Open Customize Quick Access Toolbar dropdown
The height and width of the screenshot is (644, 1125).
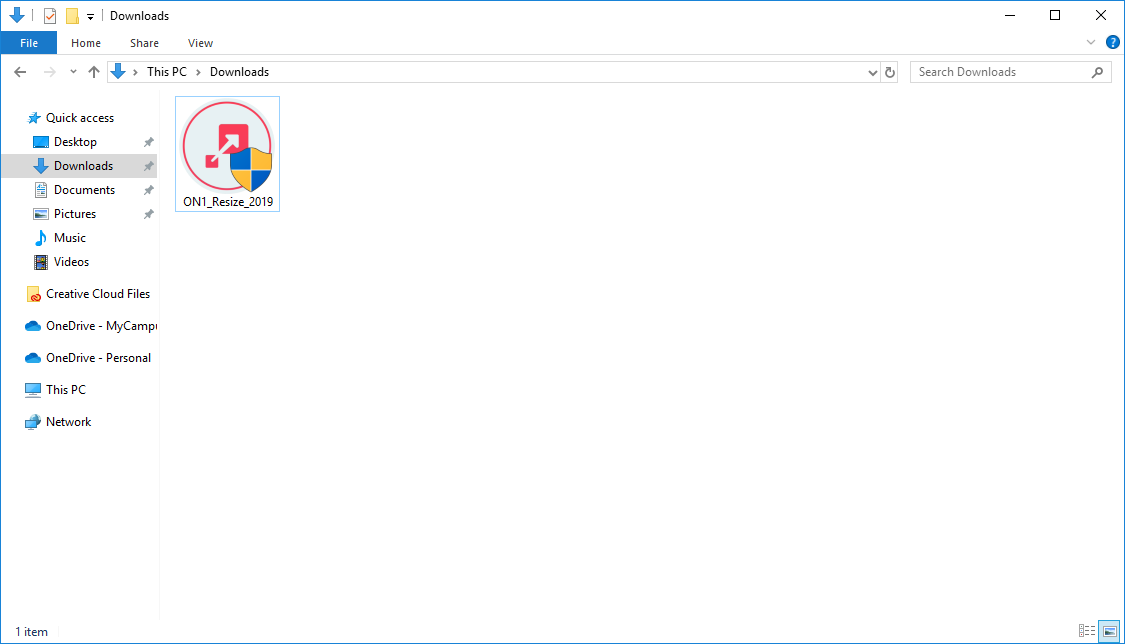point(90,16)
